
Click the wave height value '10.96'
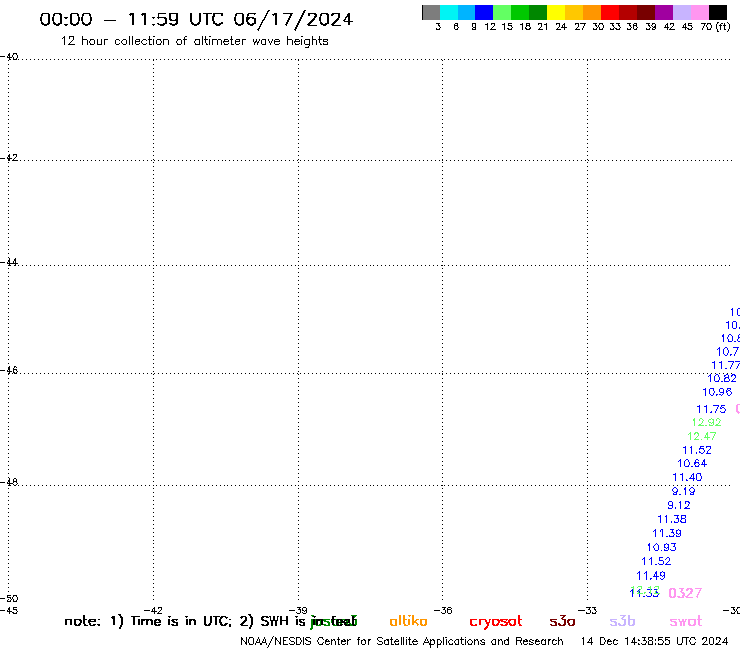tap(717, 392)
